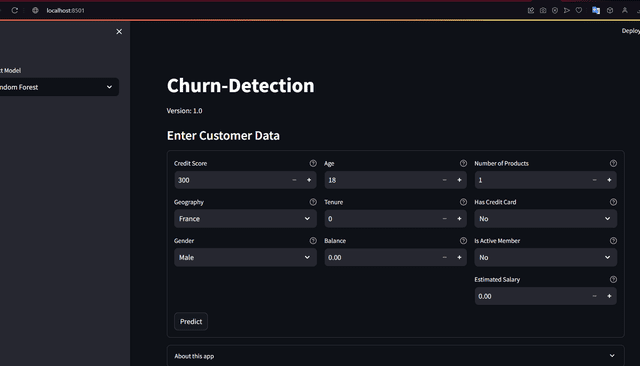Show help tooltip for Credit Score

point(313,163)
